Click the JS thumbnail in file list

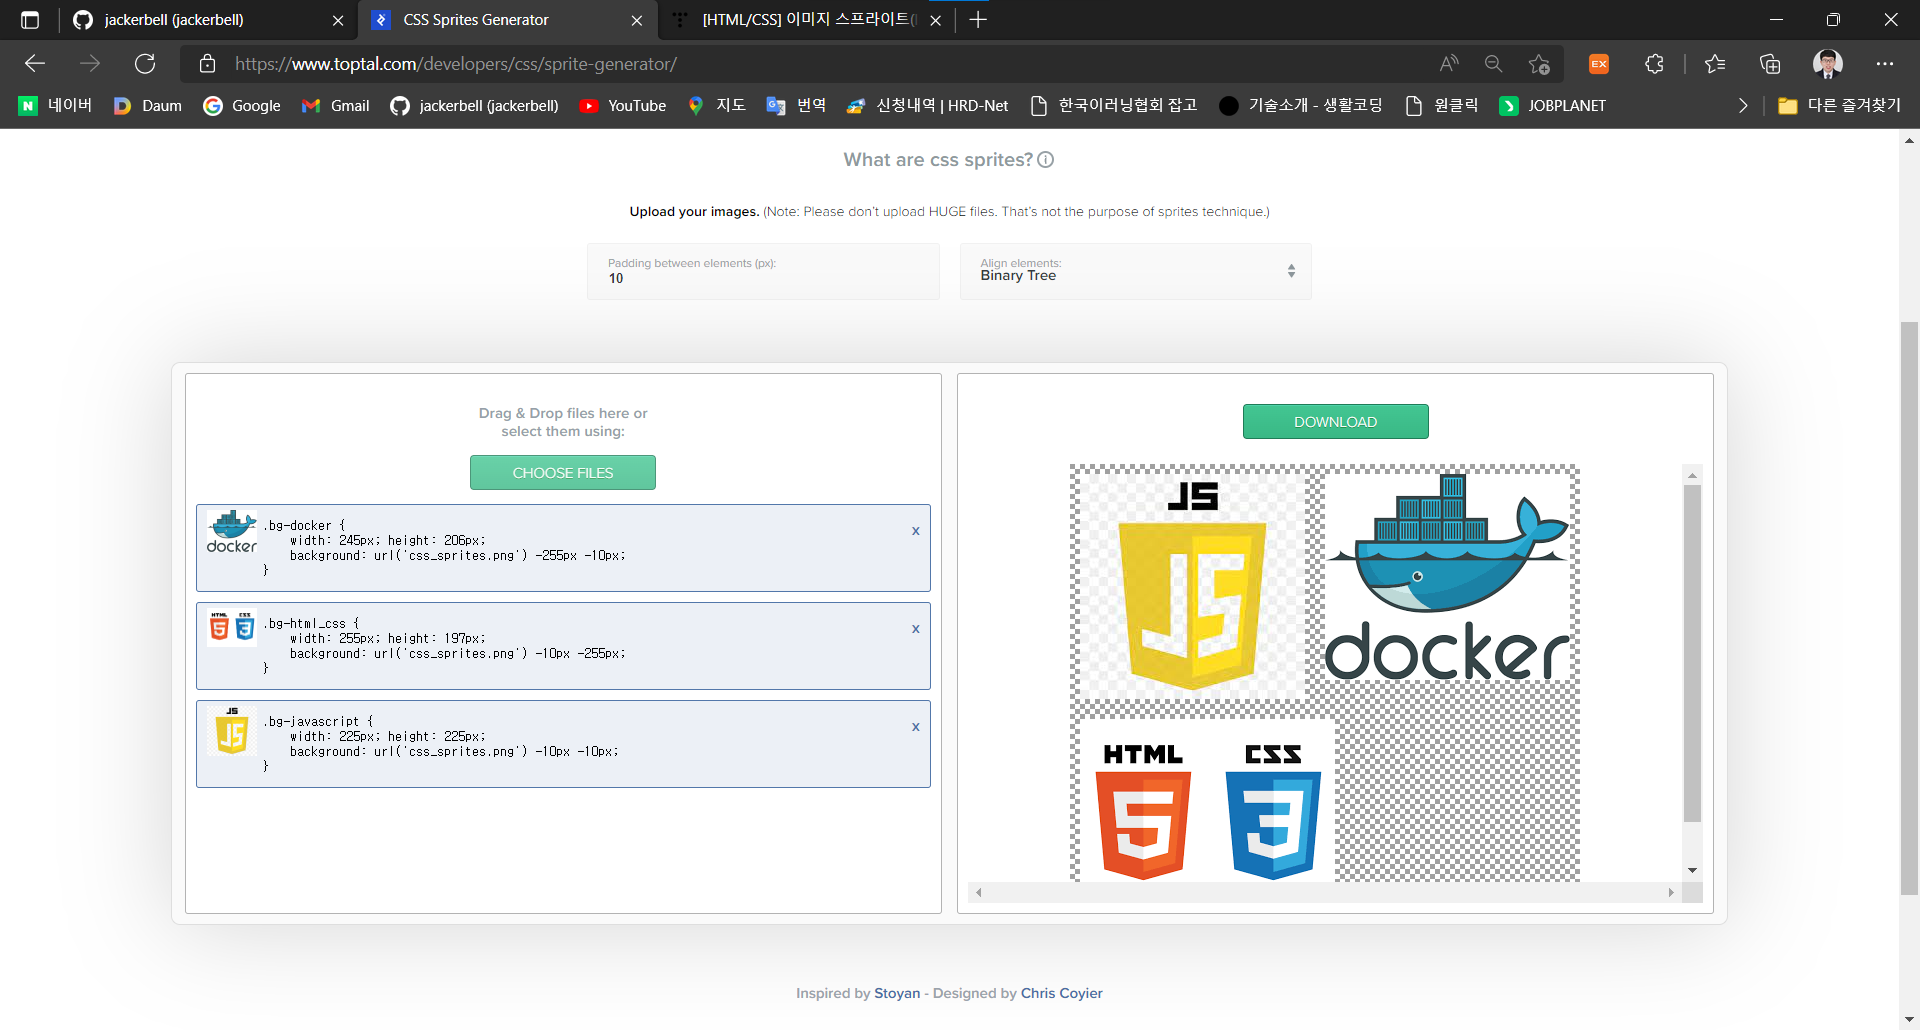(232, 730)
